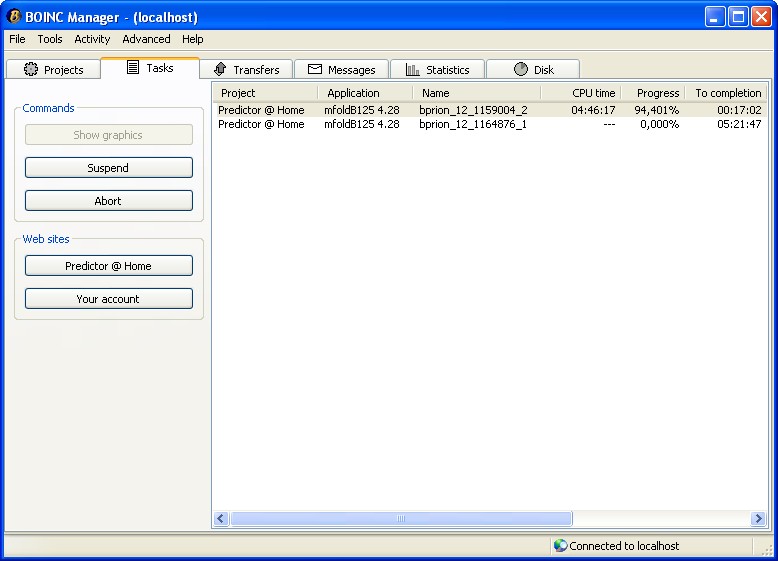Click the globe connection icon in status bar
The image size is (778, 561).
pos(560,546)
